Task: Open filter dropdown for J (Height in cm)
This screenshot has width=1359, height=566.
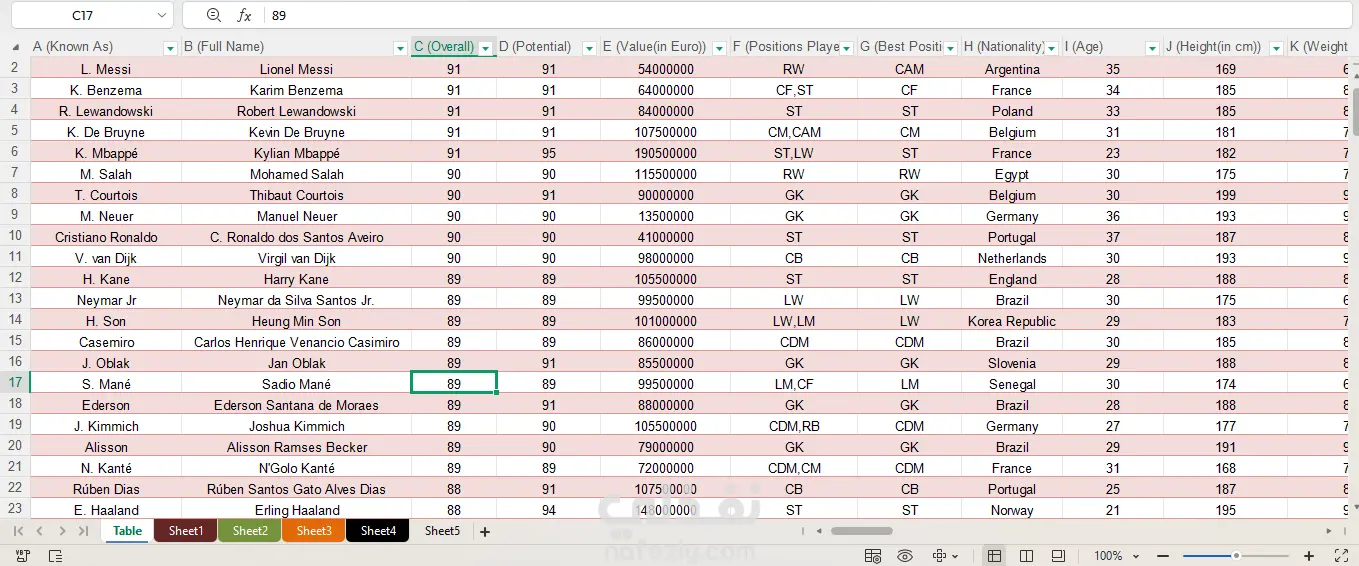Action: point(1276,48)
